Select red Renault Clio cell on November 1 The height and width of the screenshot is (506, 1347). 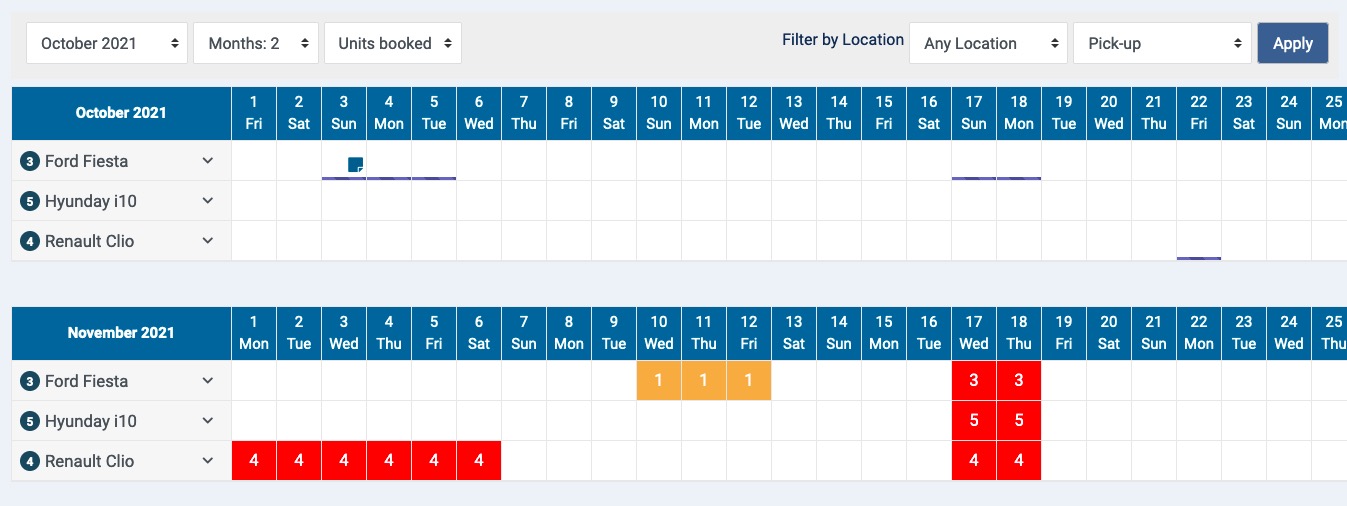click(x=254, y=461)
